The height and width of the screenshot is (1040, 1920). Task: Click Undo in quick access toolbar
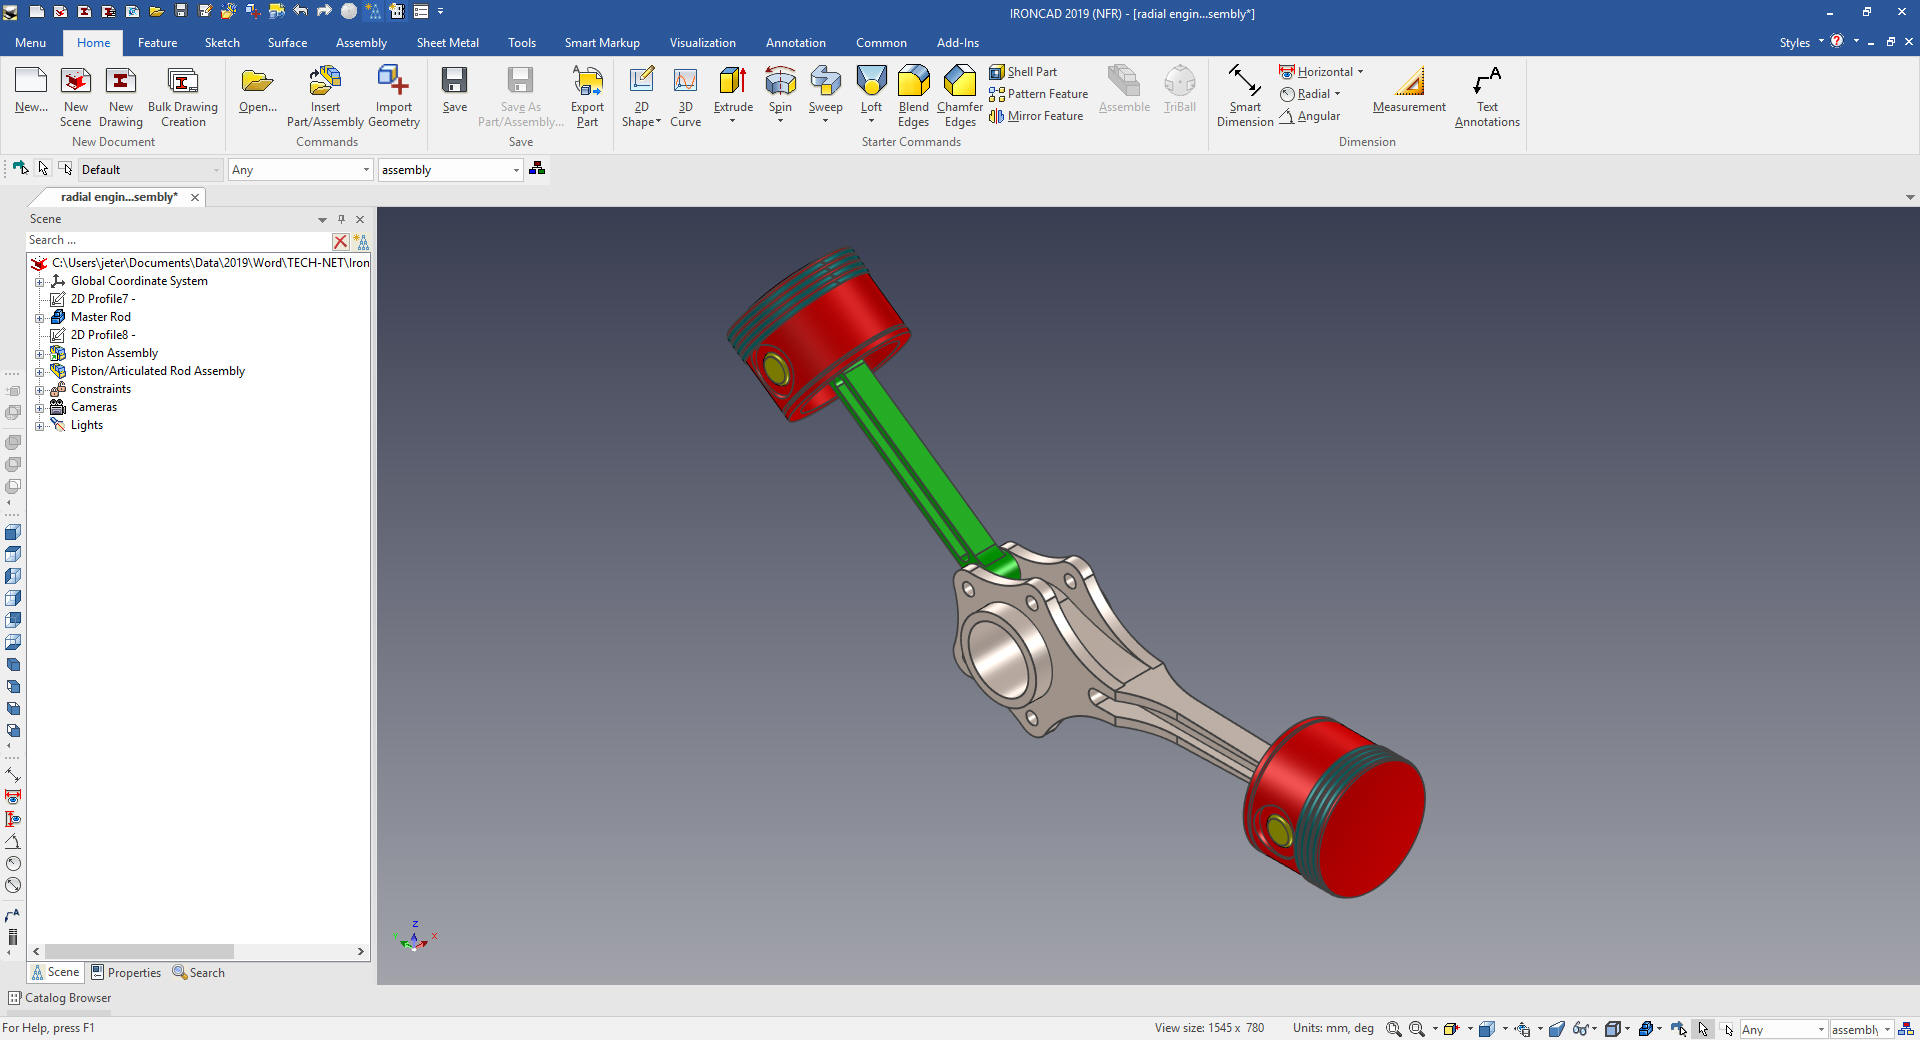(x=300, y=11)
